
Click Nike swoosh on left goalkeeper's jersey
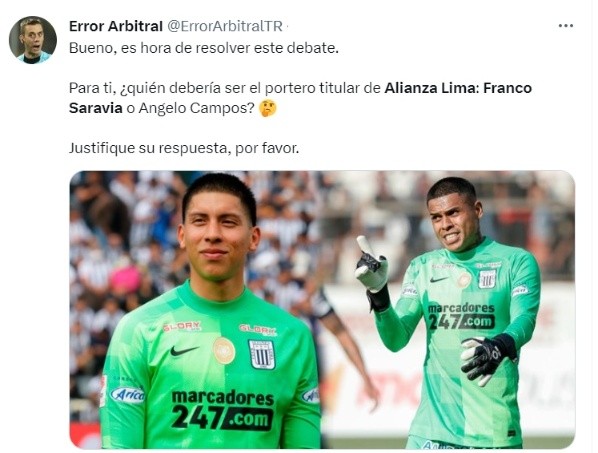(184, 350)
